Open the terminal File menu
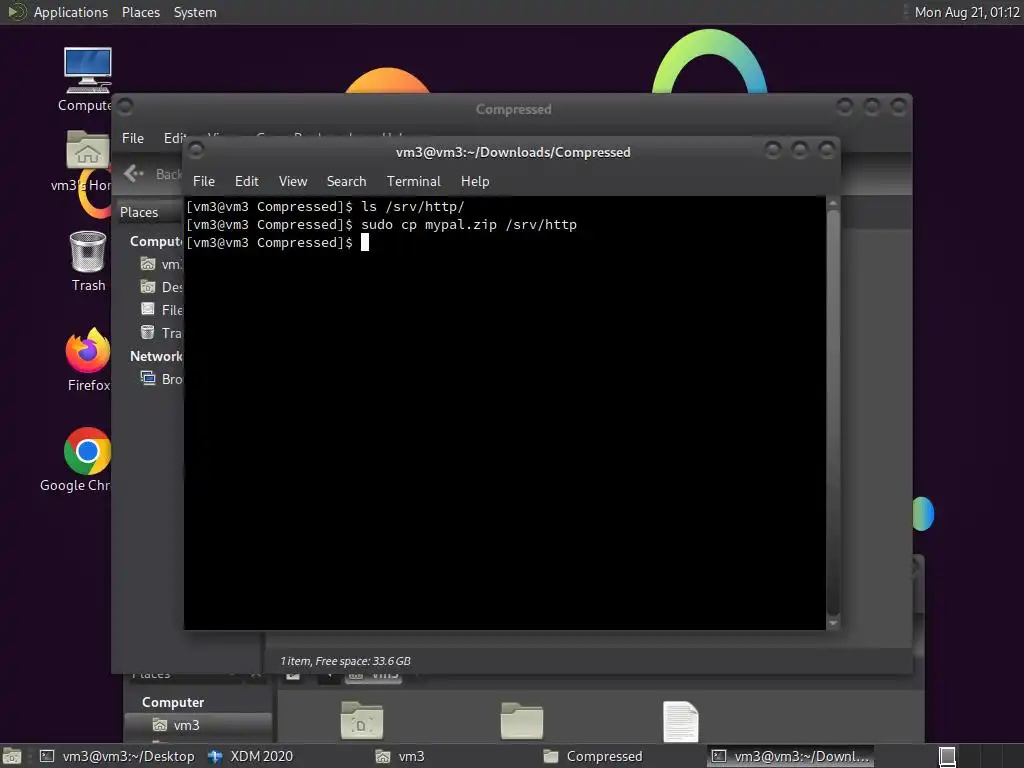This screenshot has height=768, width=1024. pyautogui.click(x=204, y=182)
